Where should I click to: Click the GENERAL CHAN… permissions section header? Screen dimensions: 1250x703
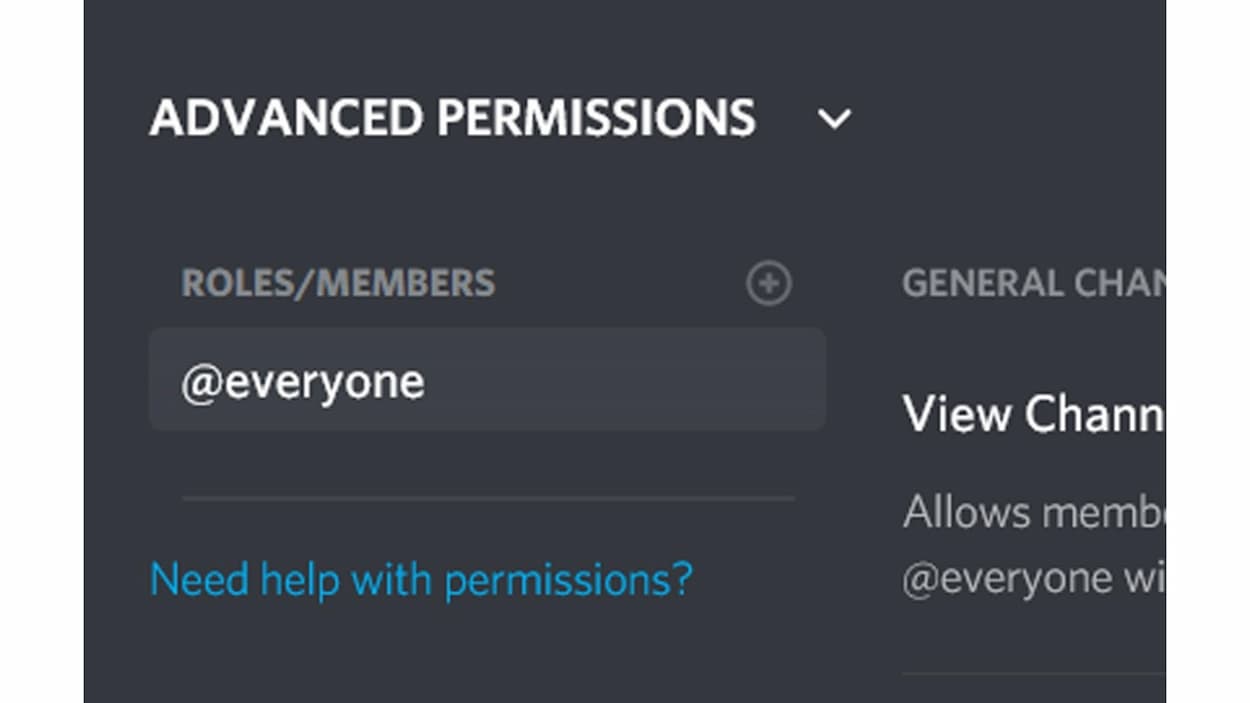[1032, 284]
